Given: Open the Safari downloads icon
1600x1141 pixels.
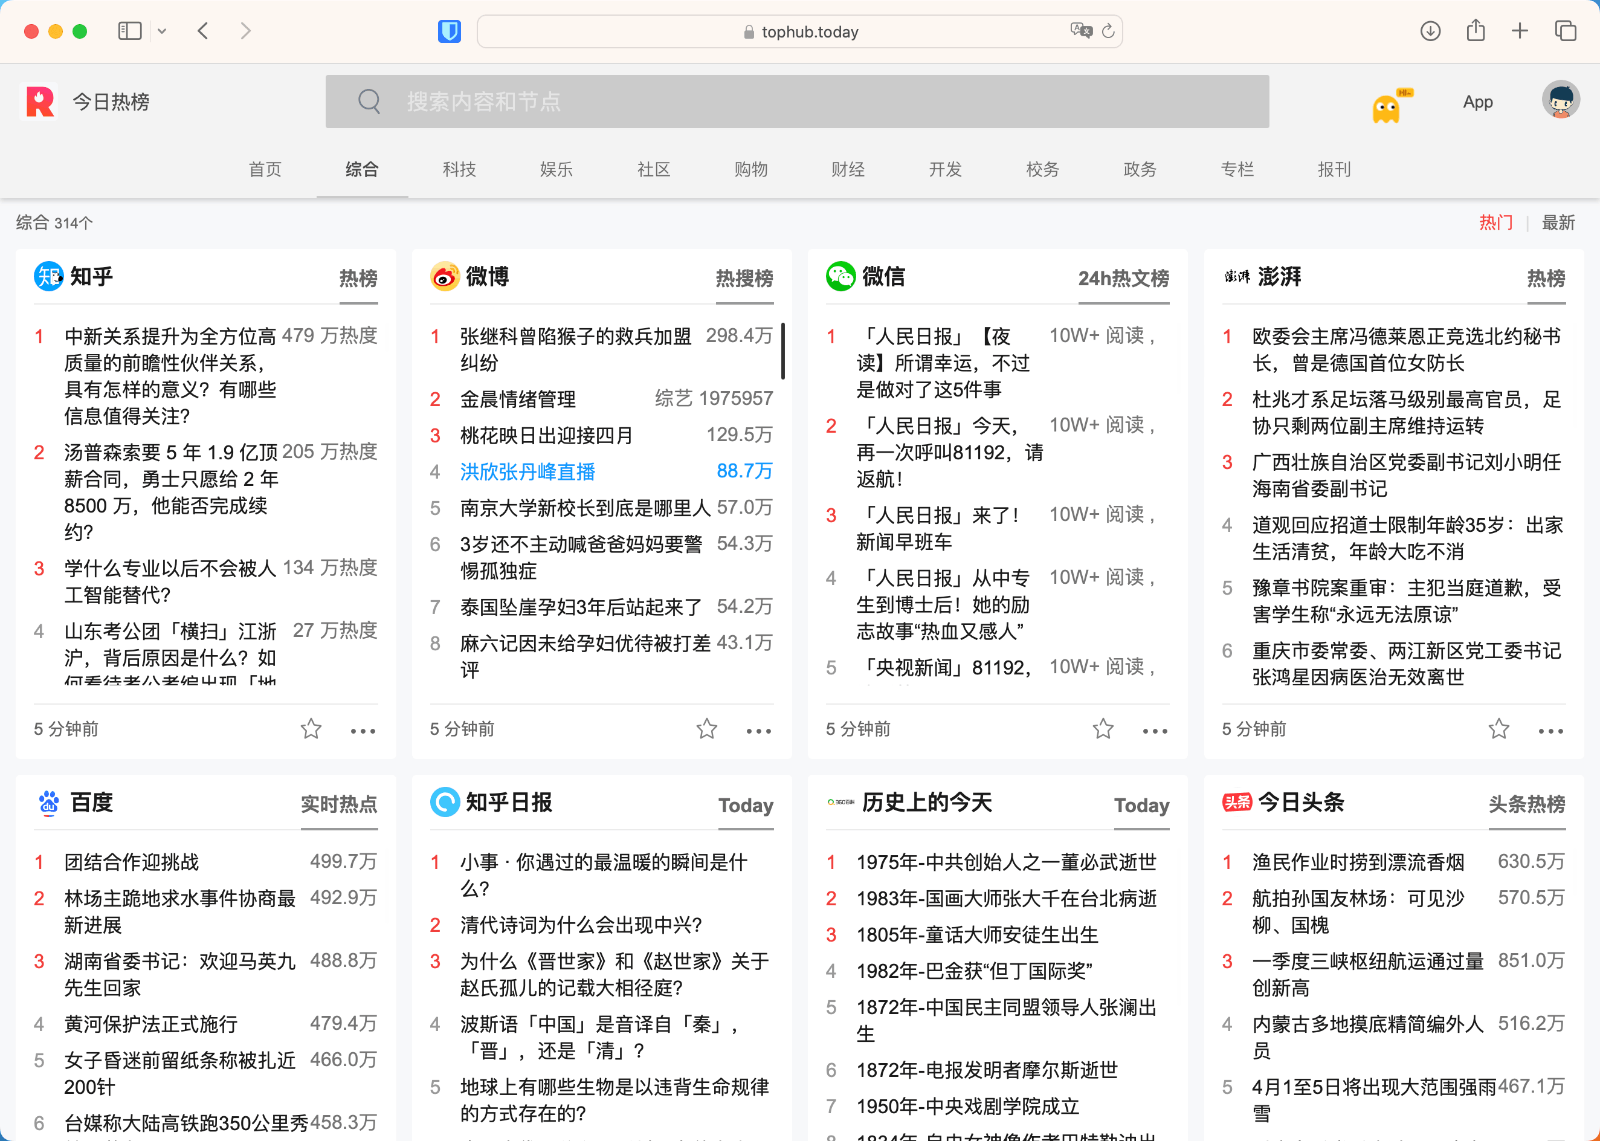Looking at the screenshot, I should pyautogui.click(x=1430, y=31).
